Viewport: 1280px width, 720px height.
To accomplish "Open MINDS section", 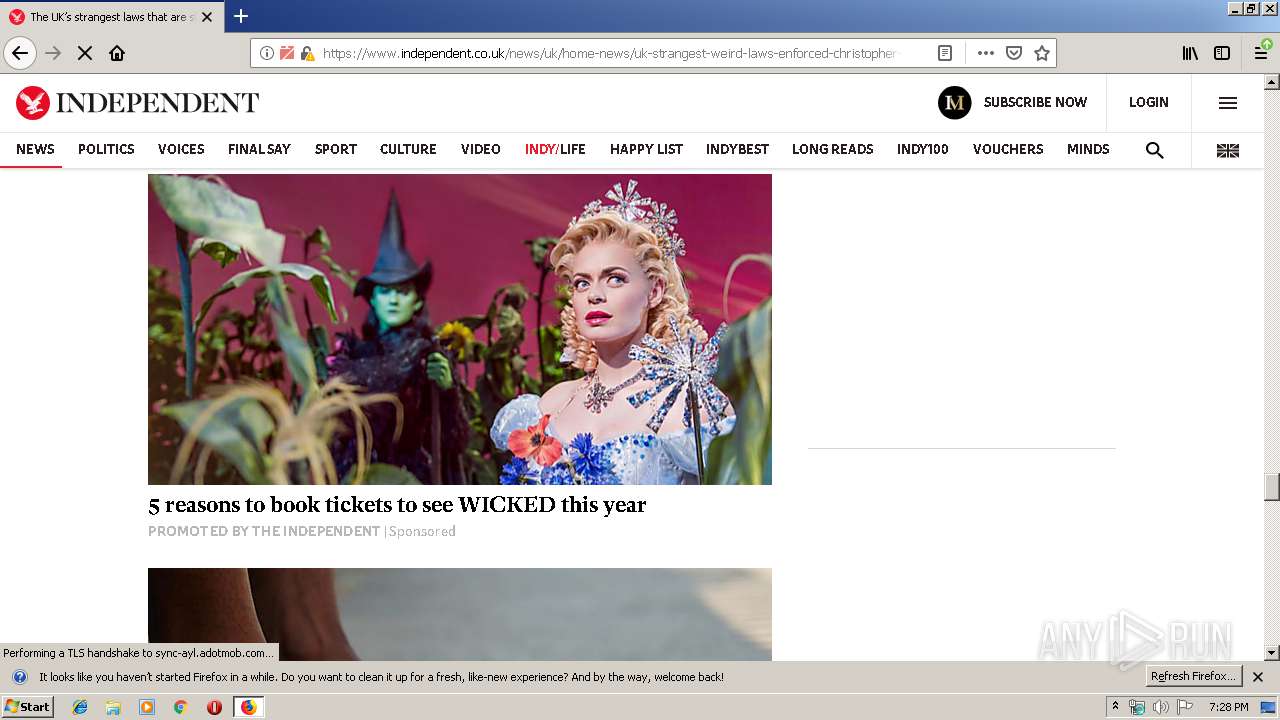I will coord(1088,149).
